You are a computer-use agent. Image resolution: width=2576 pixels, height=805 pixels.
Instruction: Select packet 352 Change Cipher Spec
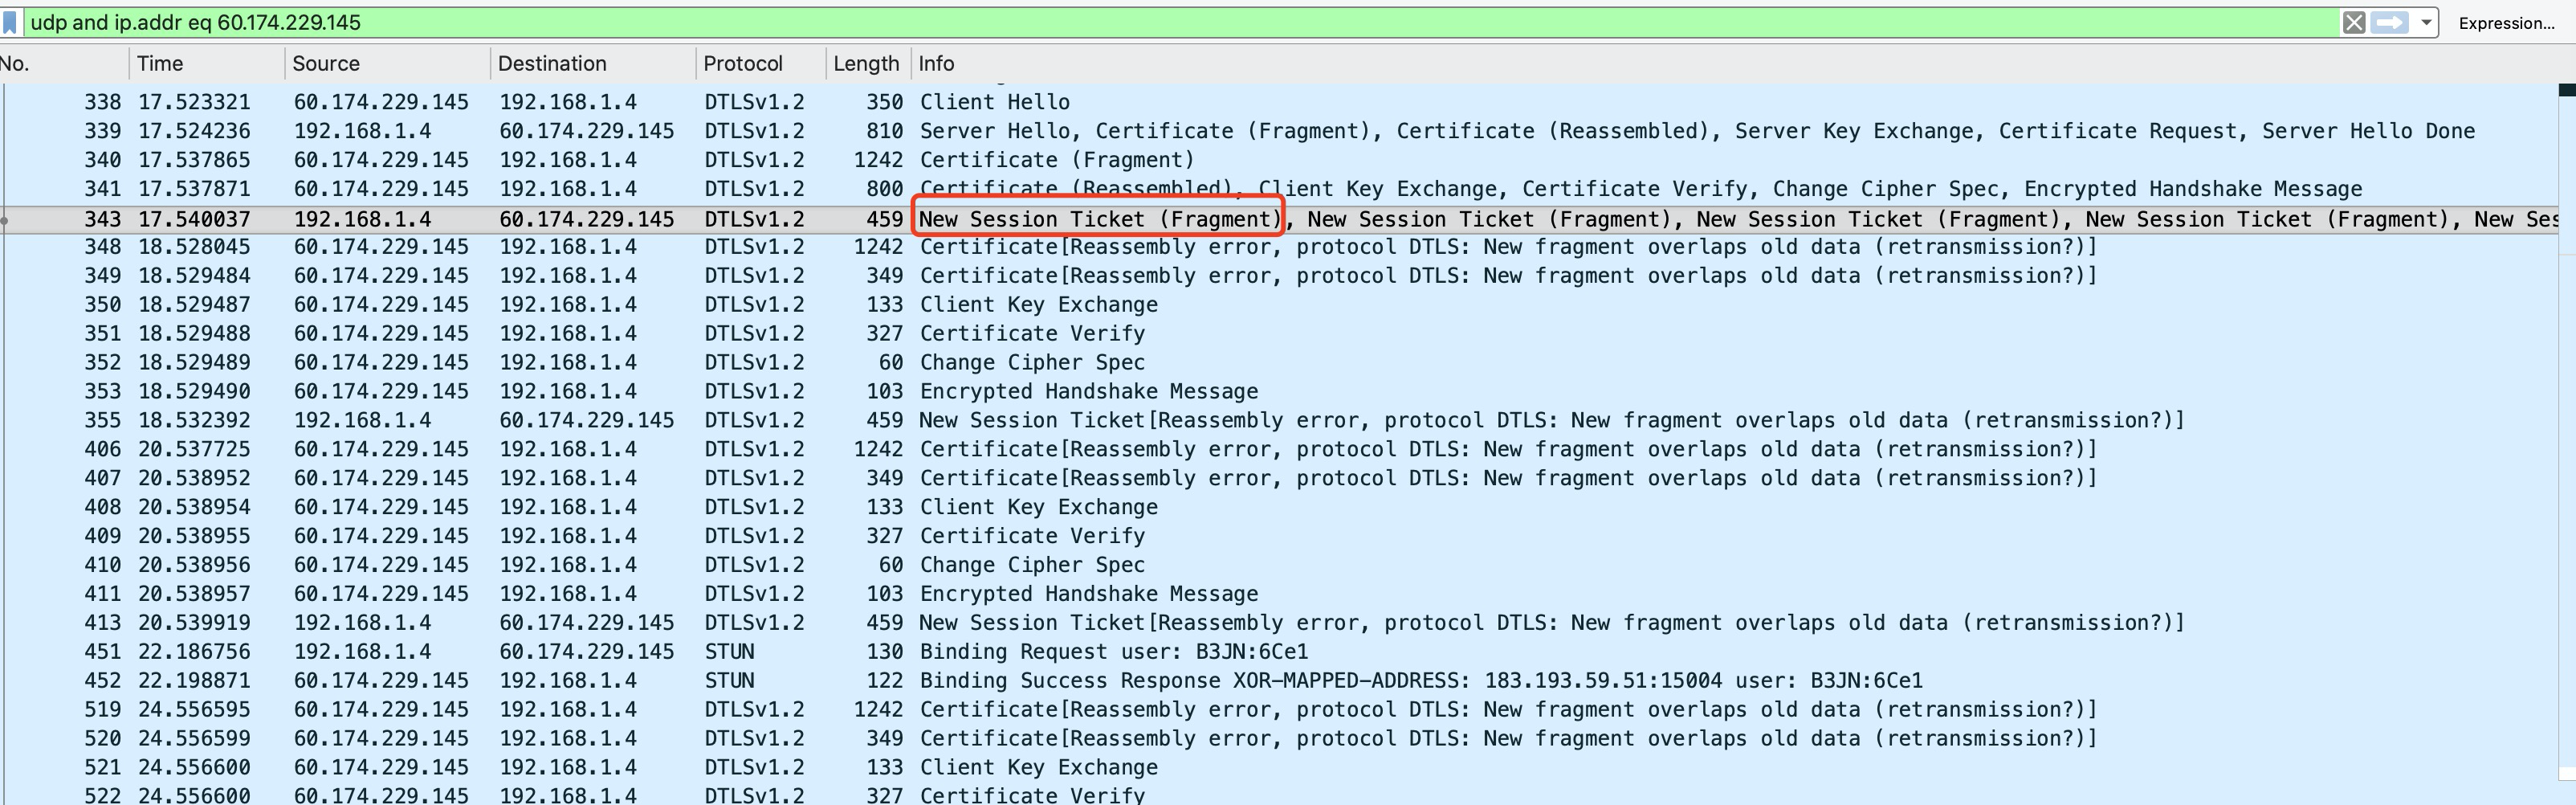[x=1280, y=363]
